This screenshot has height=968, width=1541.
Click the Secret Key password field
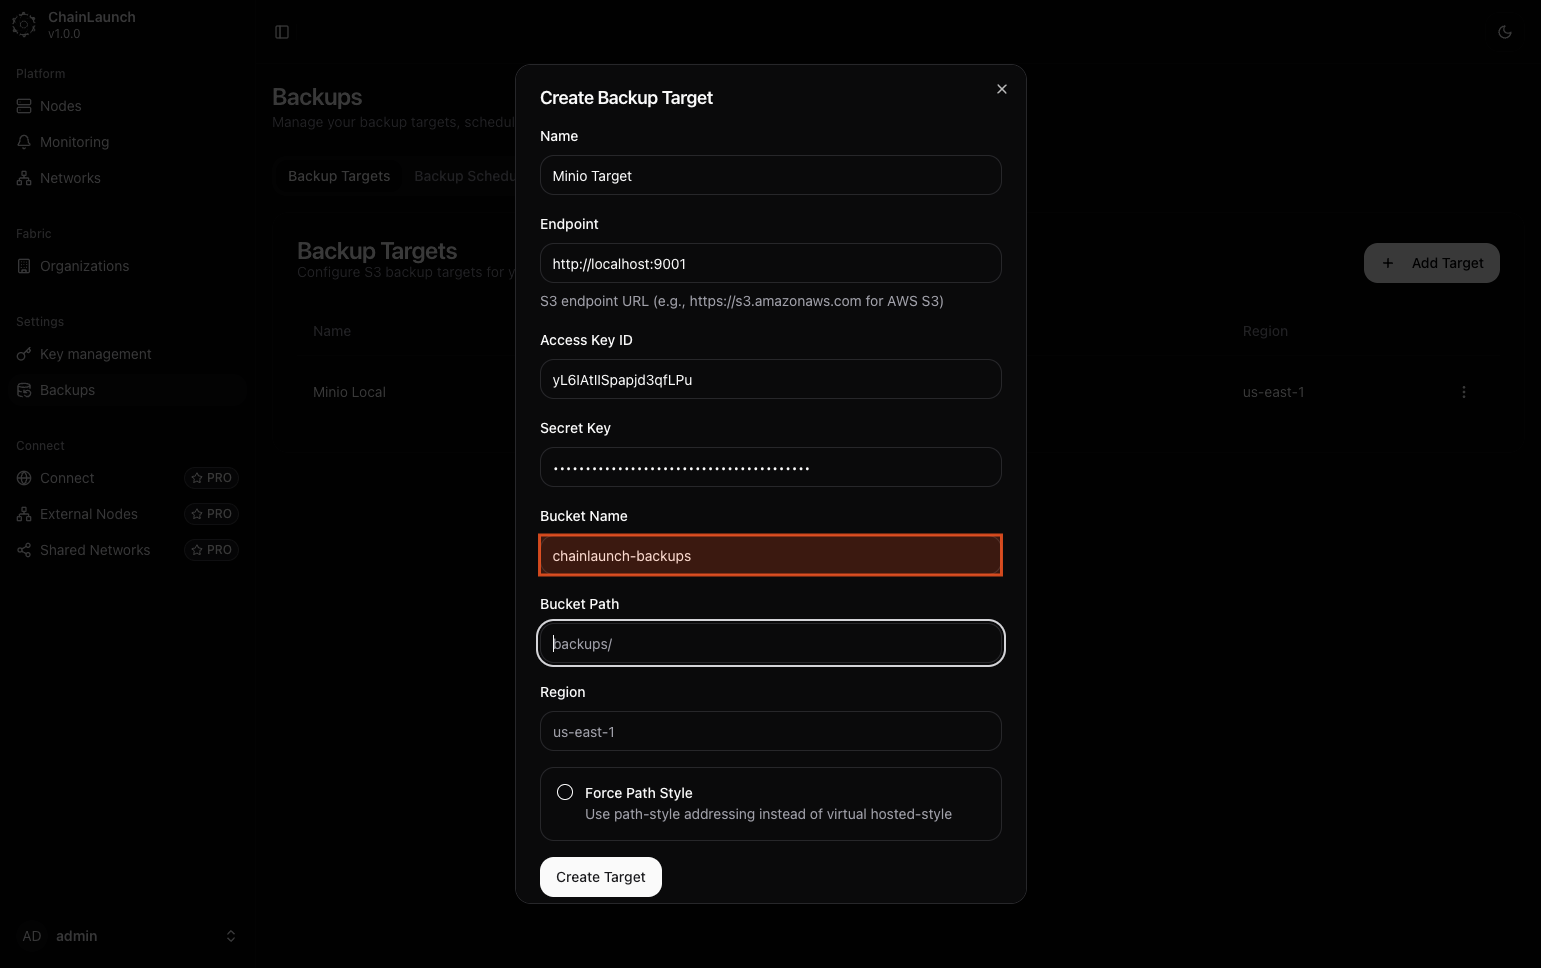click(x=770, y=467)
